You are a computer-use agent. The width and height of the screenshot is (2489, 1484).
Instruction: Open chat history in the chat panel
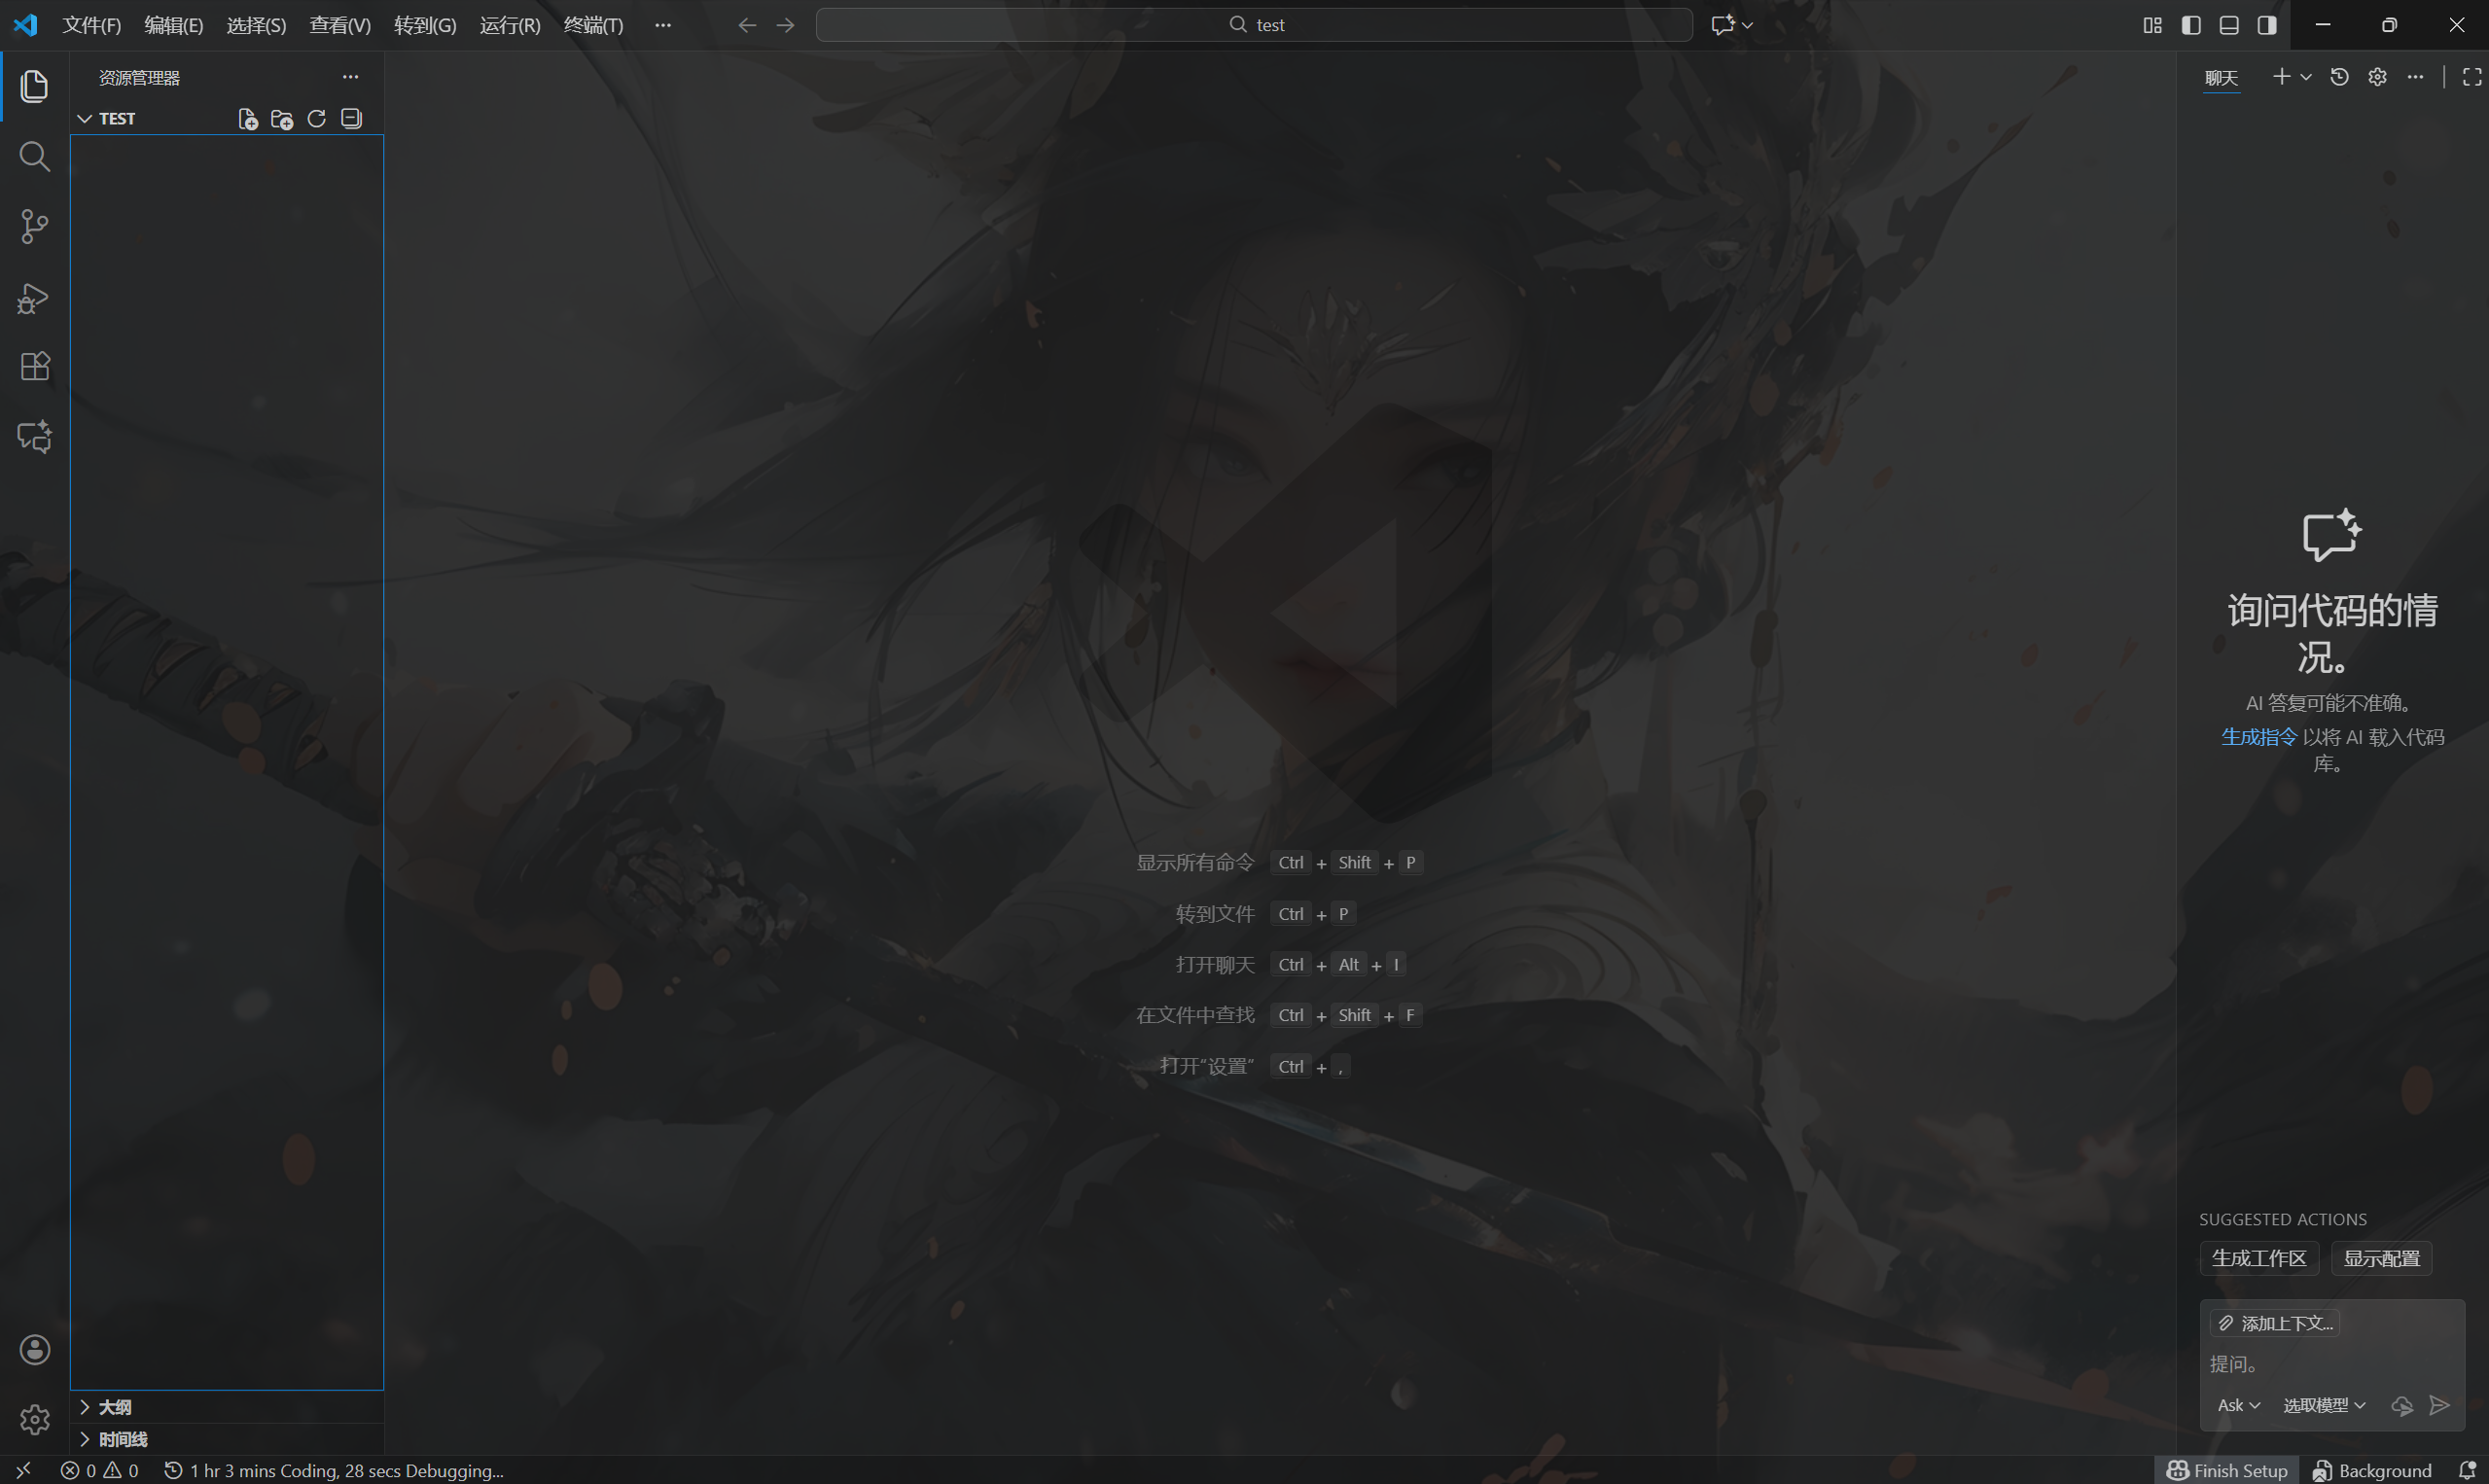point(2338,76)
